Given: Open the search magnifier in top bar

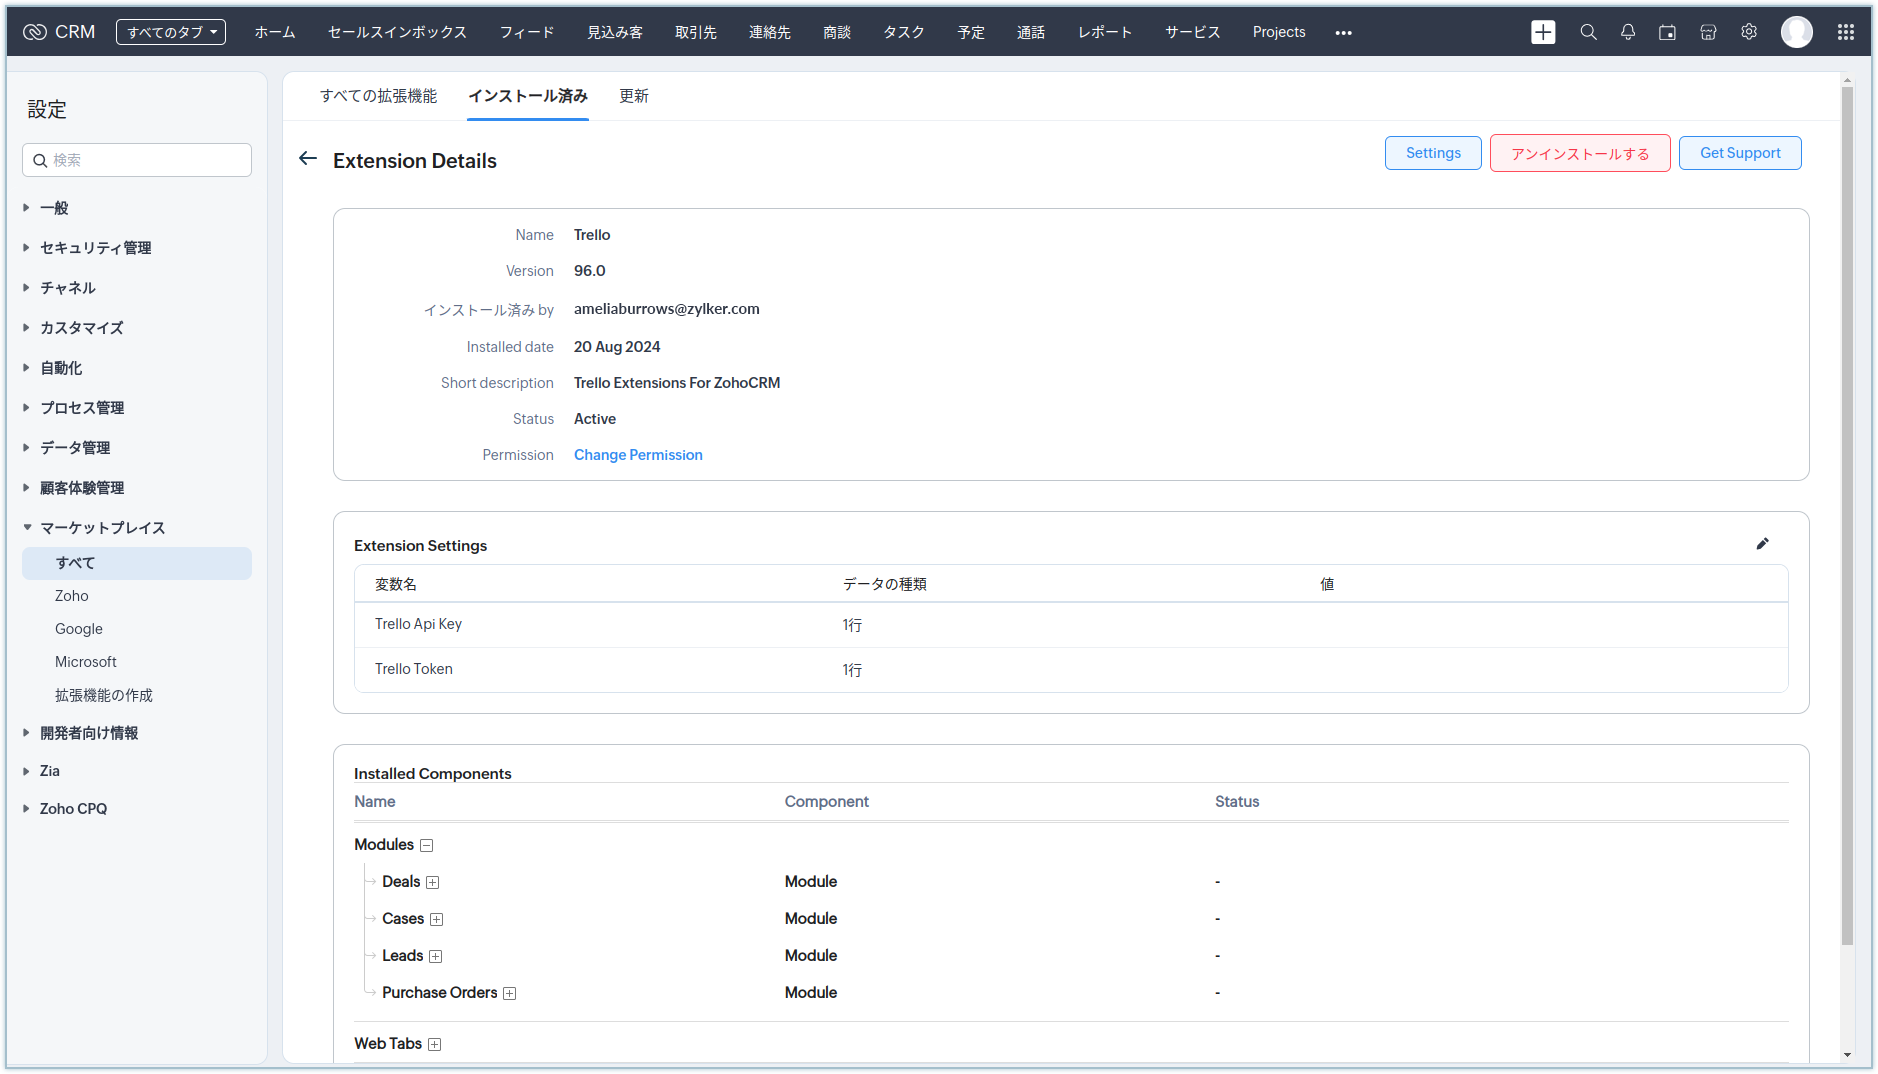Looking at the screenshot, I should [x=1588, y=32].
